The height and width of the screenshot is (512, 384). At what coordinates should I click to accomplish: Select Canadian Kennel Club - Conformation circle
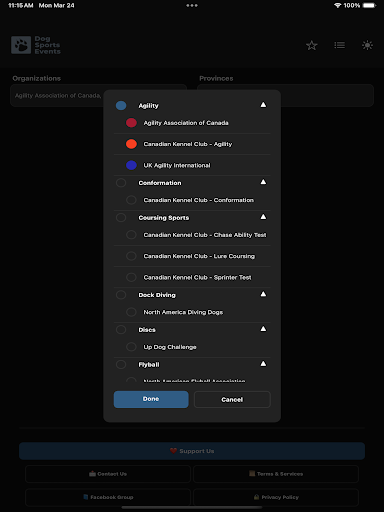click(131, 200)
